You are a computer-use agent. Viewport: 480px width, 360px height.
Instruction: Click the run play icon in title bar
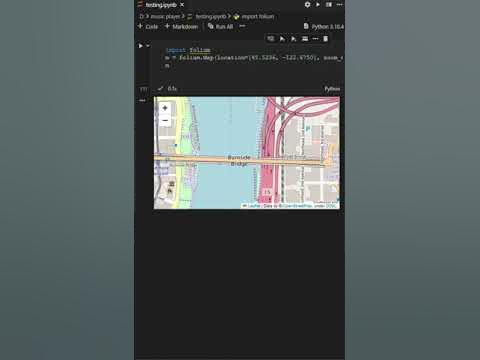tap(318, 5)
